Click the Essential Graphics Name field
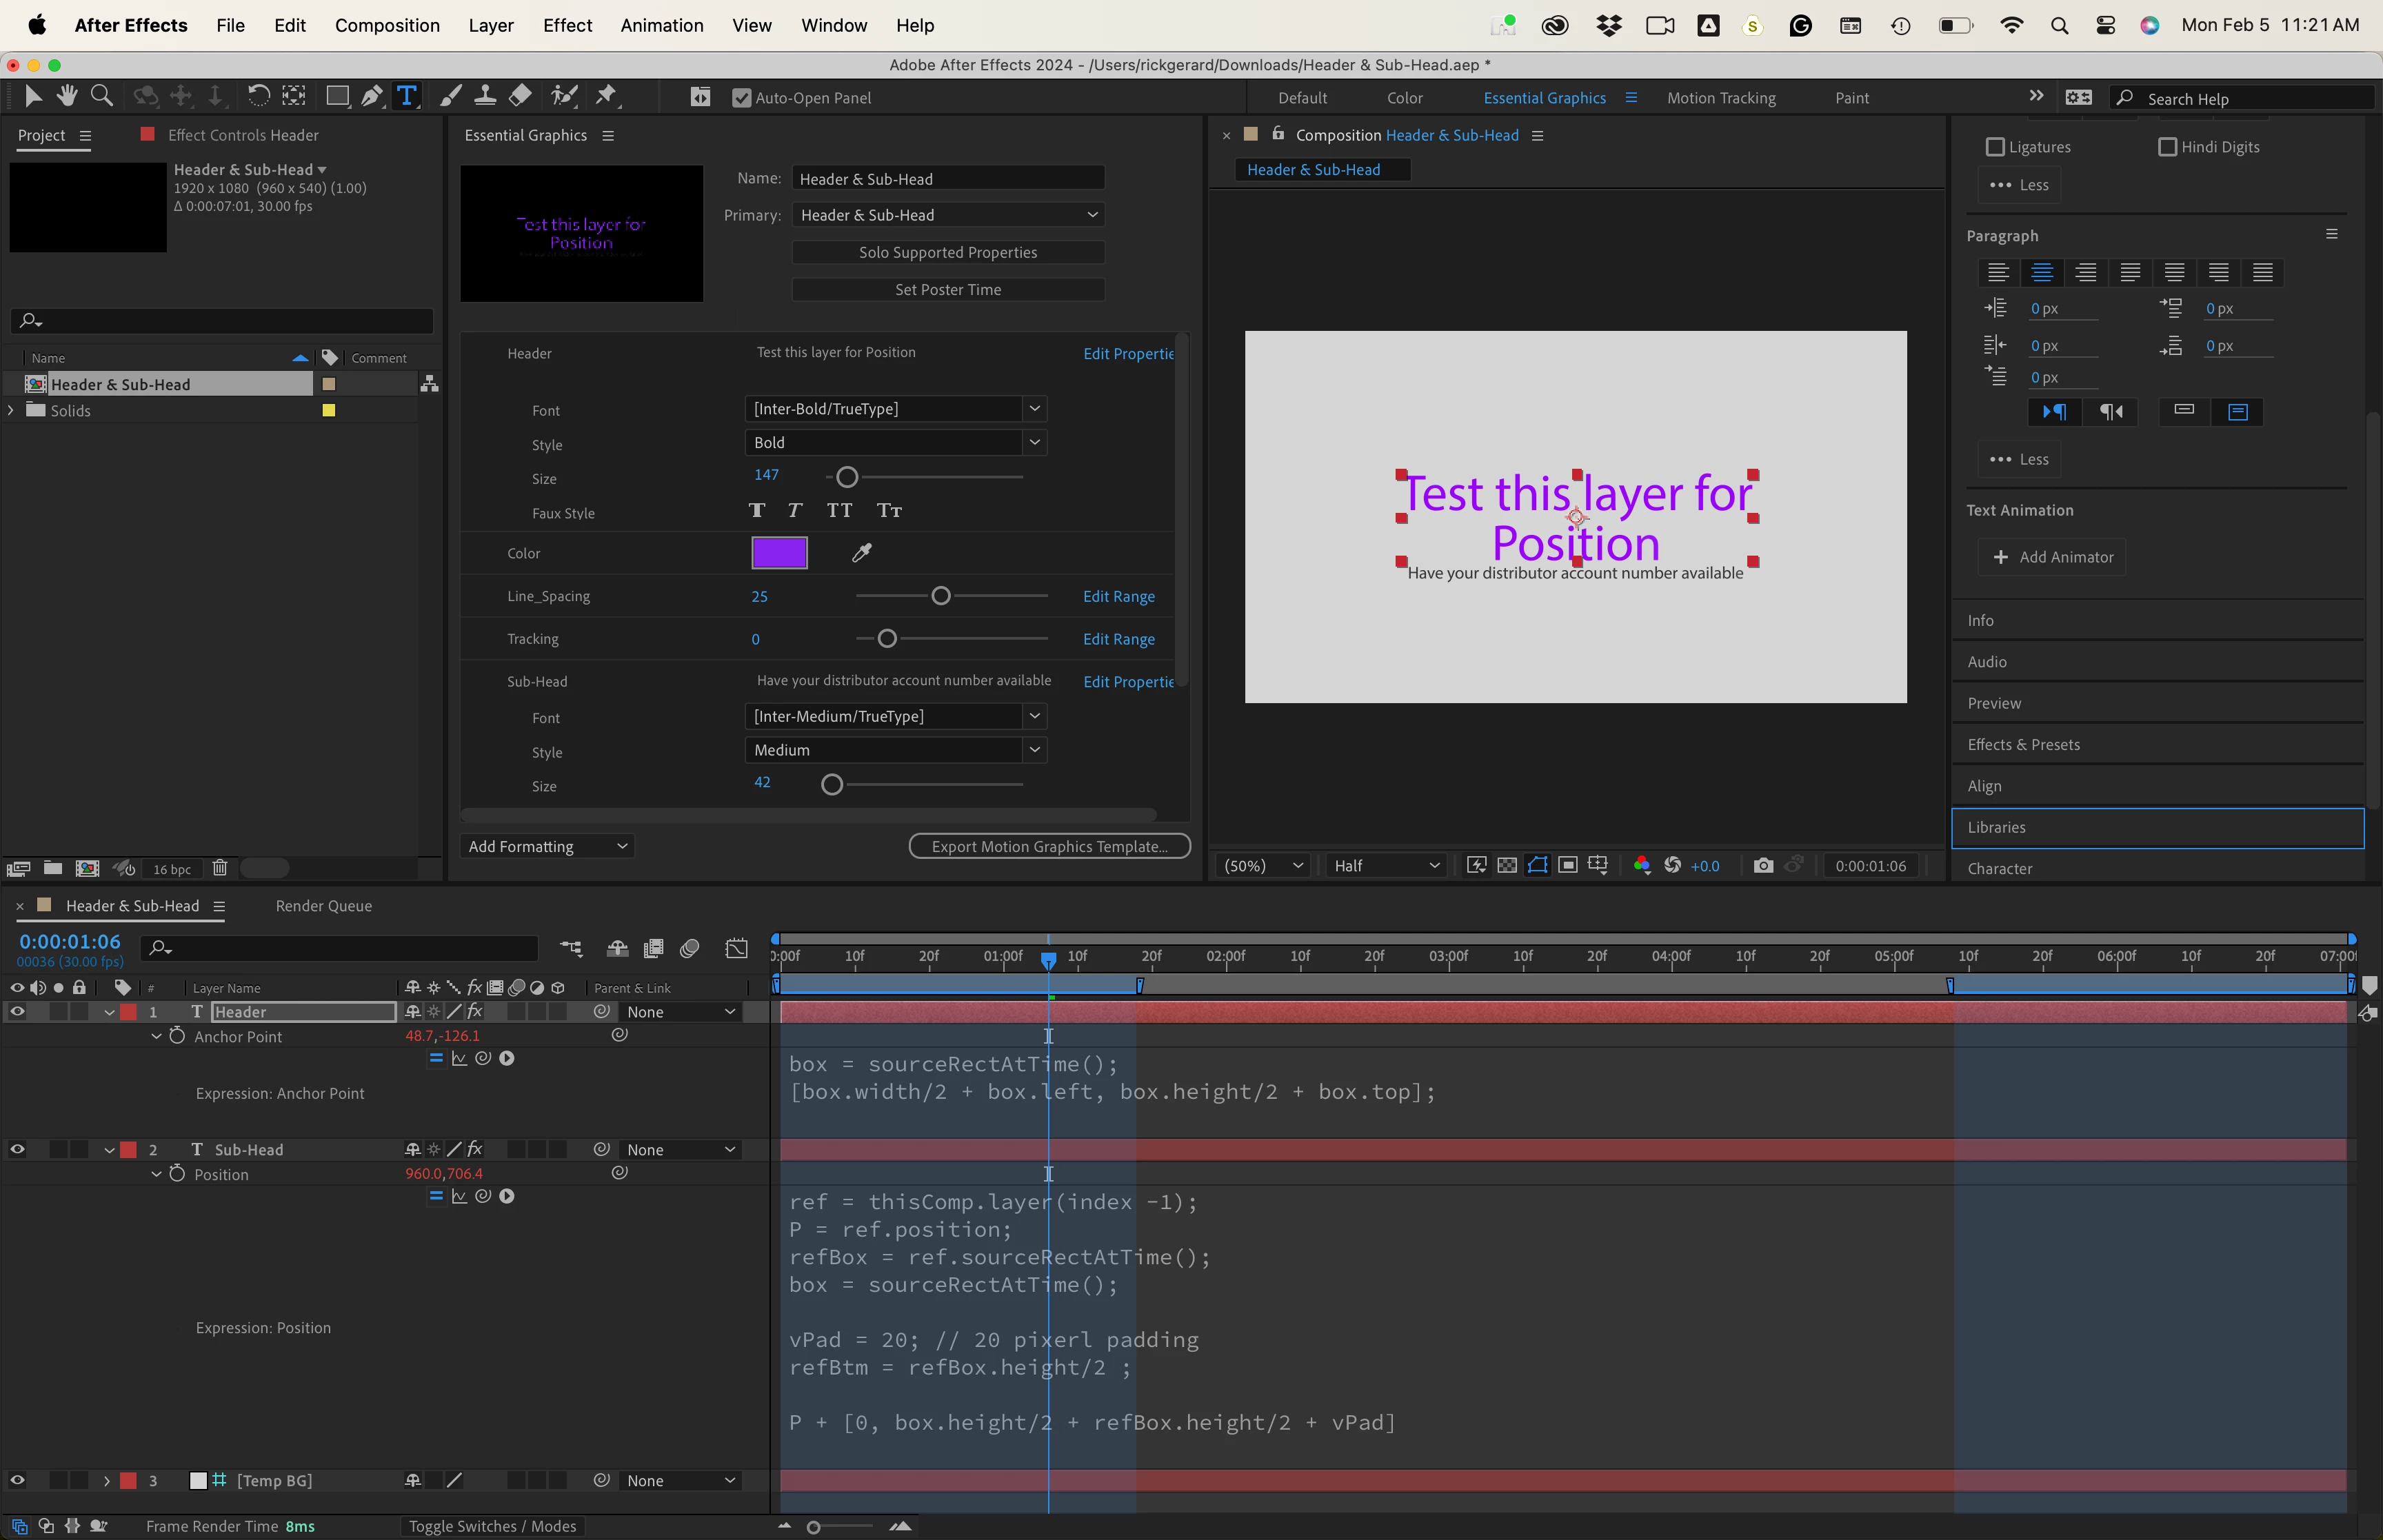 (947, 179)
